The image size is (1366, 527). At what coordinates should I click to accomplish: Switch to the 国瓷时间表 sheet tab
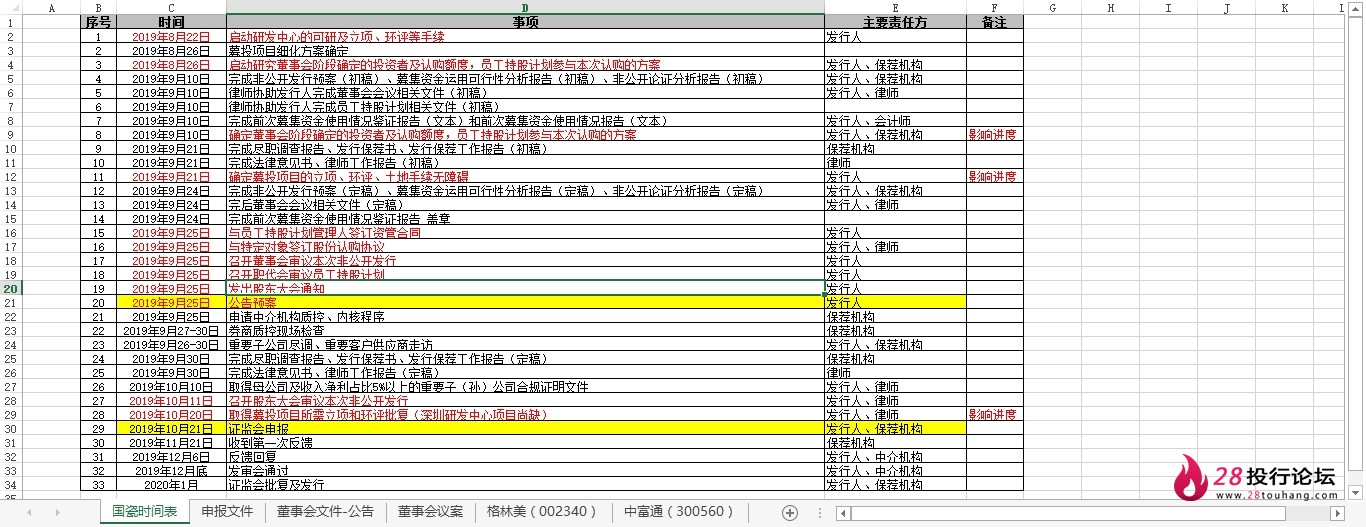pos(144,512)
